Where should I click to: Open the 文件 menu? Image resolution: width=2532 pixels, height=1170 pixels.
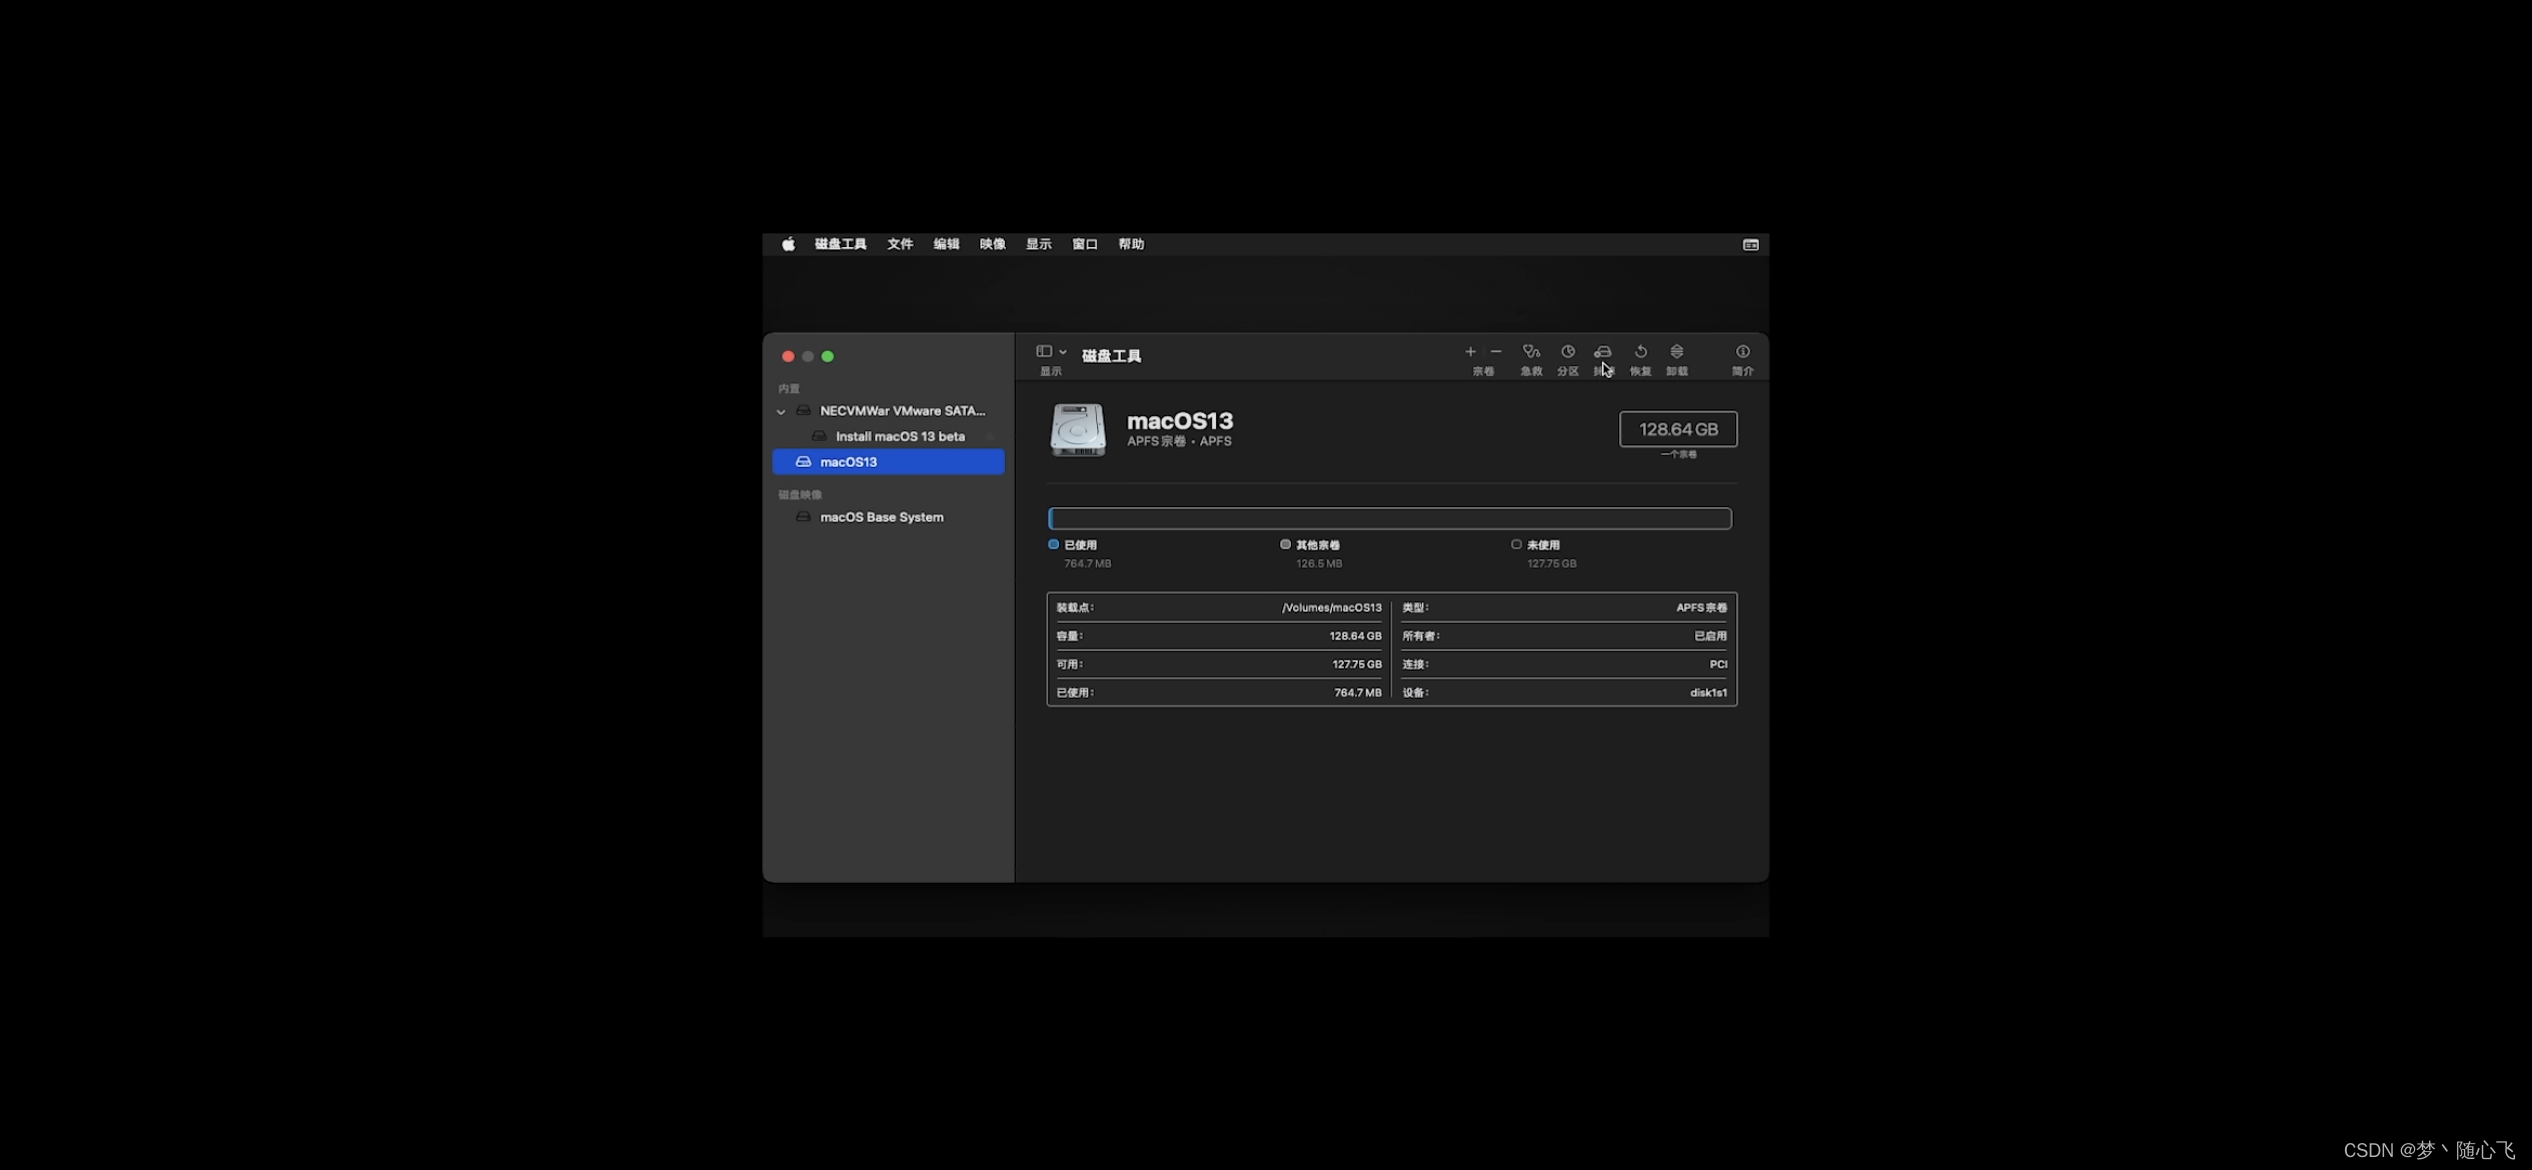click(900, 244)
